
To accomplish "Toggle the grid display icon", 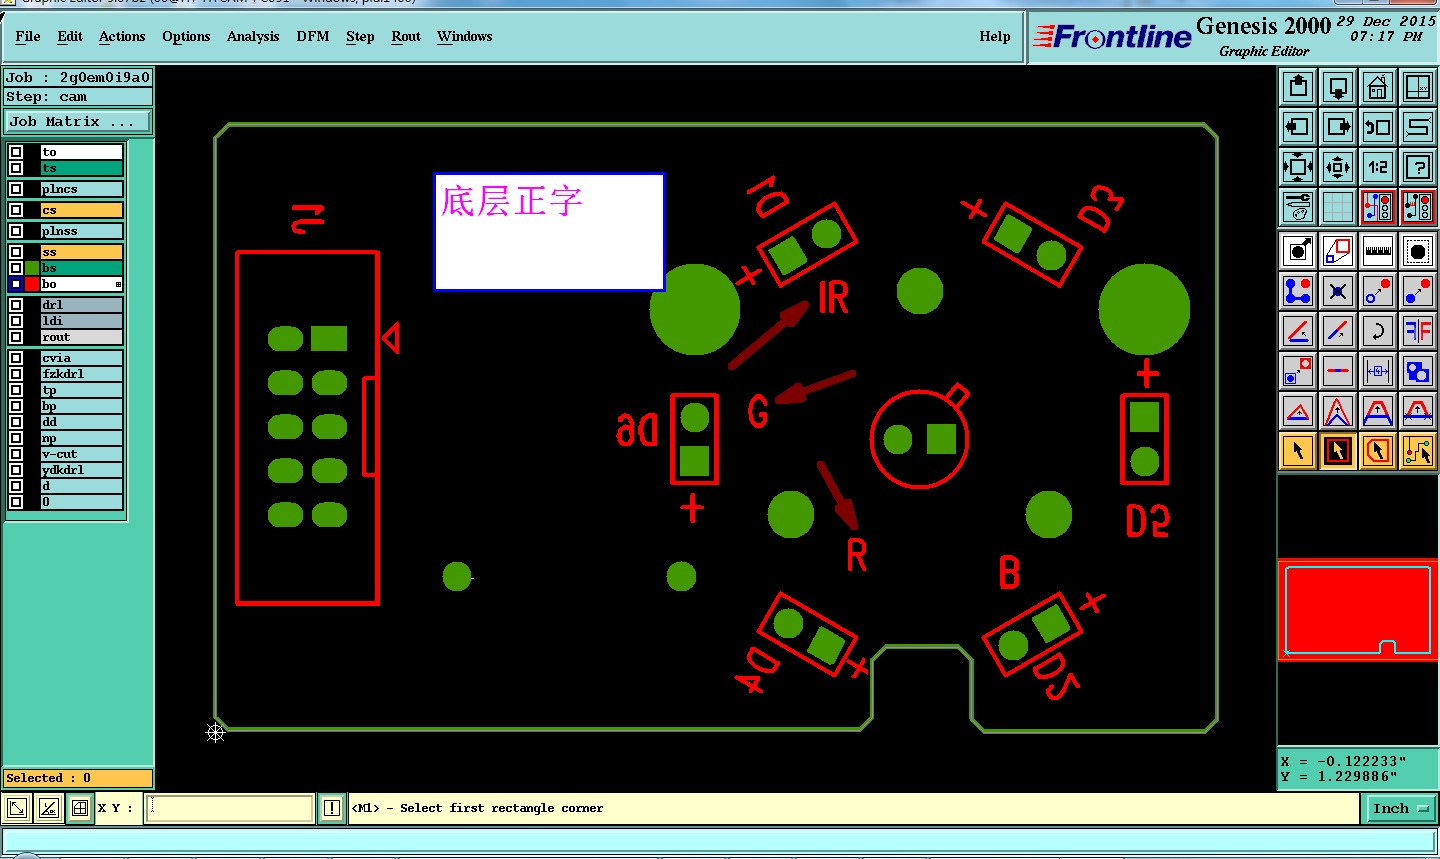I will 1338,207.
